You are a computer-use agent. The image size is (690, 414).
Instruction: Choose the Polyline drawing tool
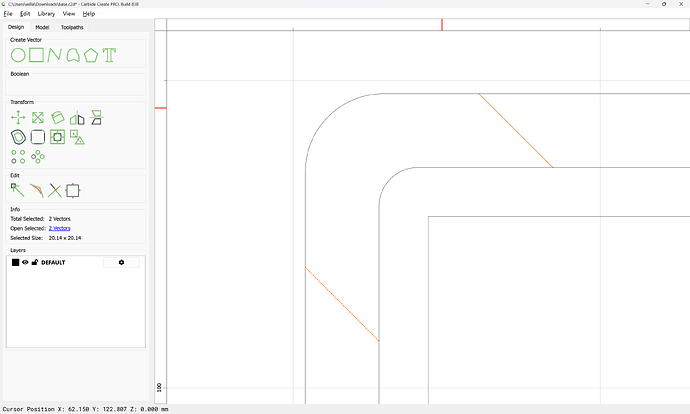(x=54, y=55)
